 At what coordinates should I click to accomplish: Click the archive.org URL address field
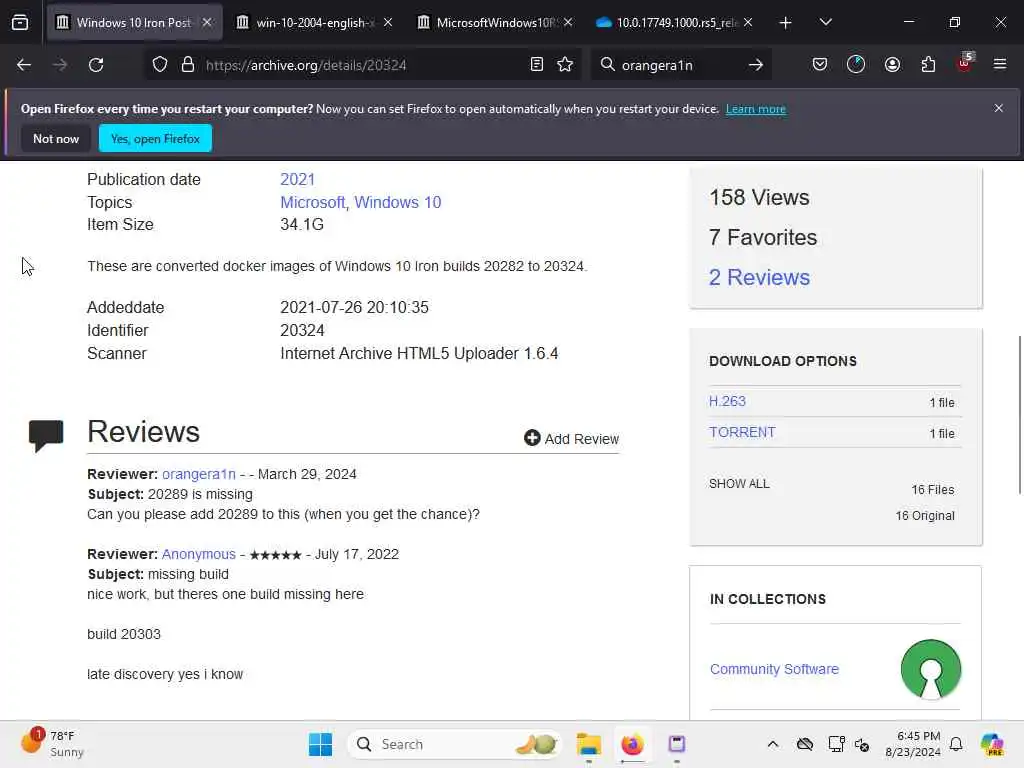click(362, 65)
